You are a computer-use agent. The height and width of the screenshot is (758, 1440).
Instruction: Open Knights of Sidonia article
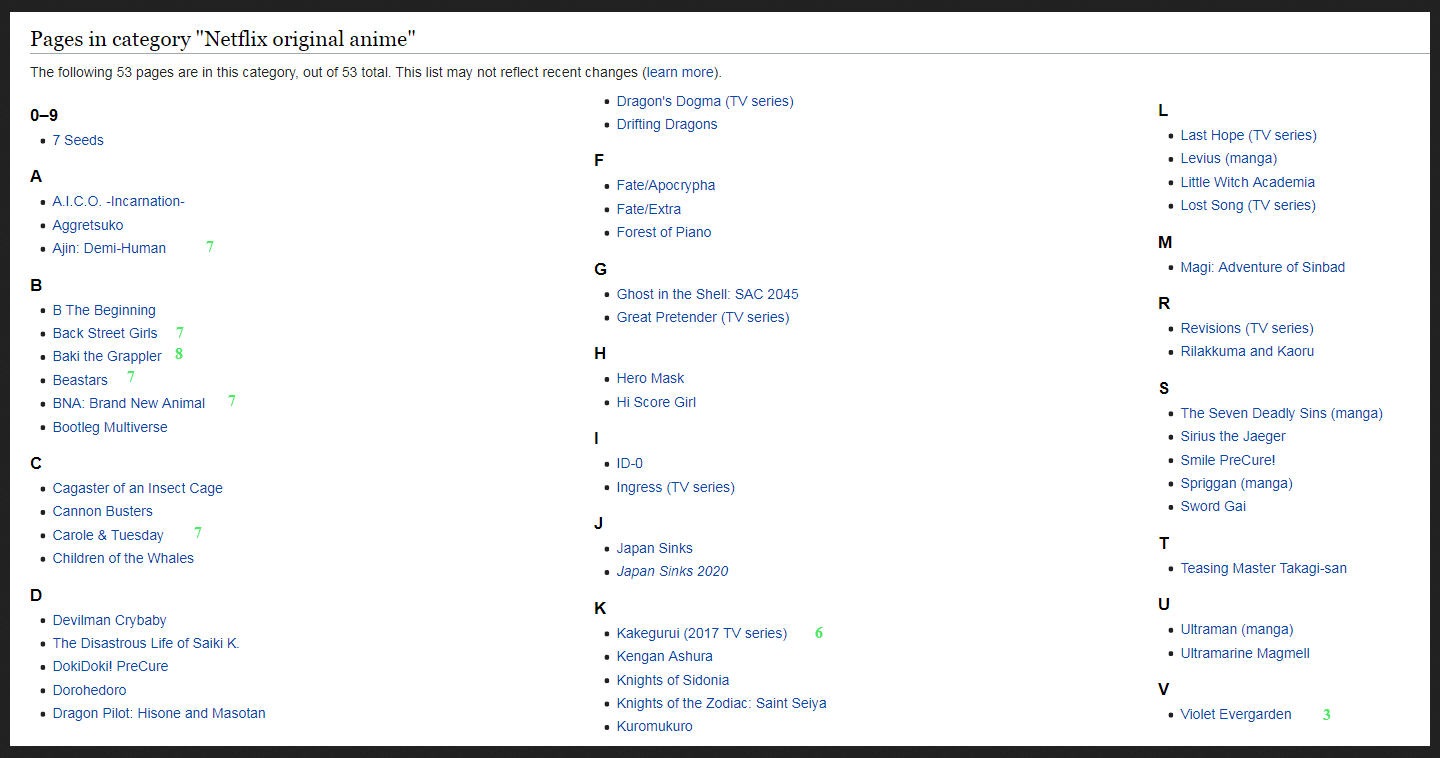[673, 680]
